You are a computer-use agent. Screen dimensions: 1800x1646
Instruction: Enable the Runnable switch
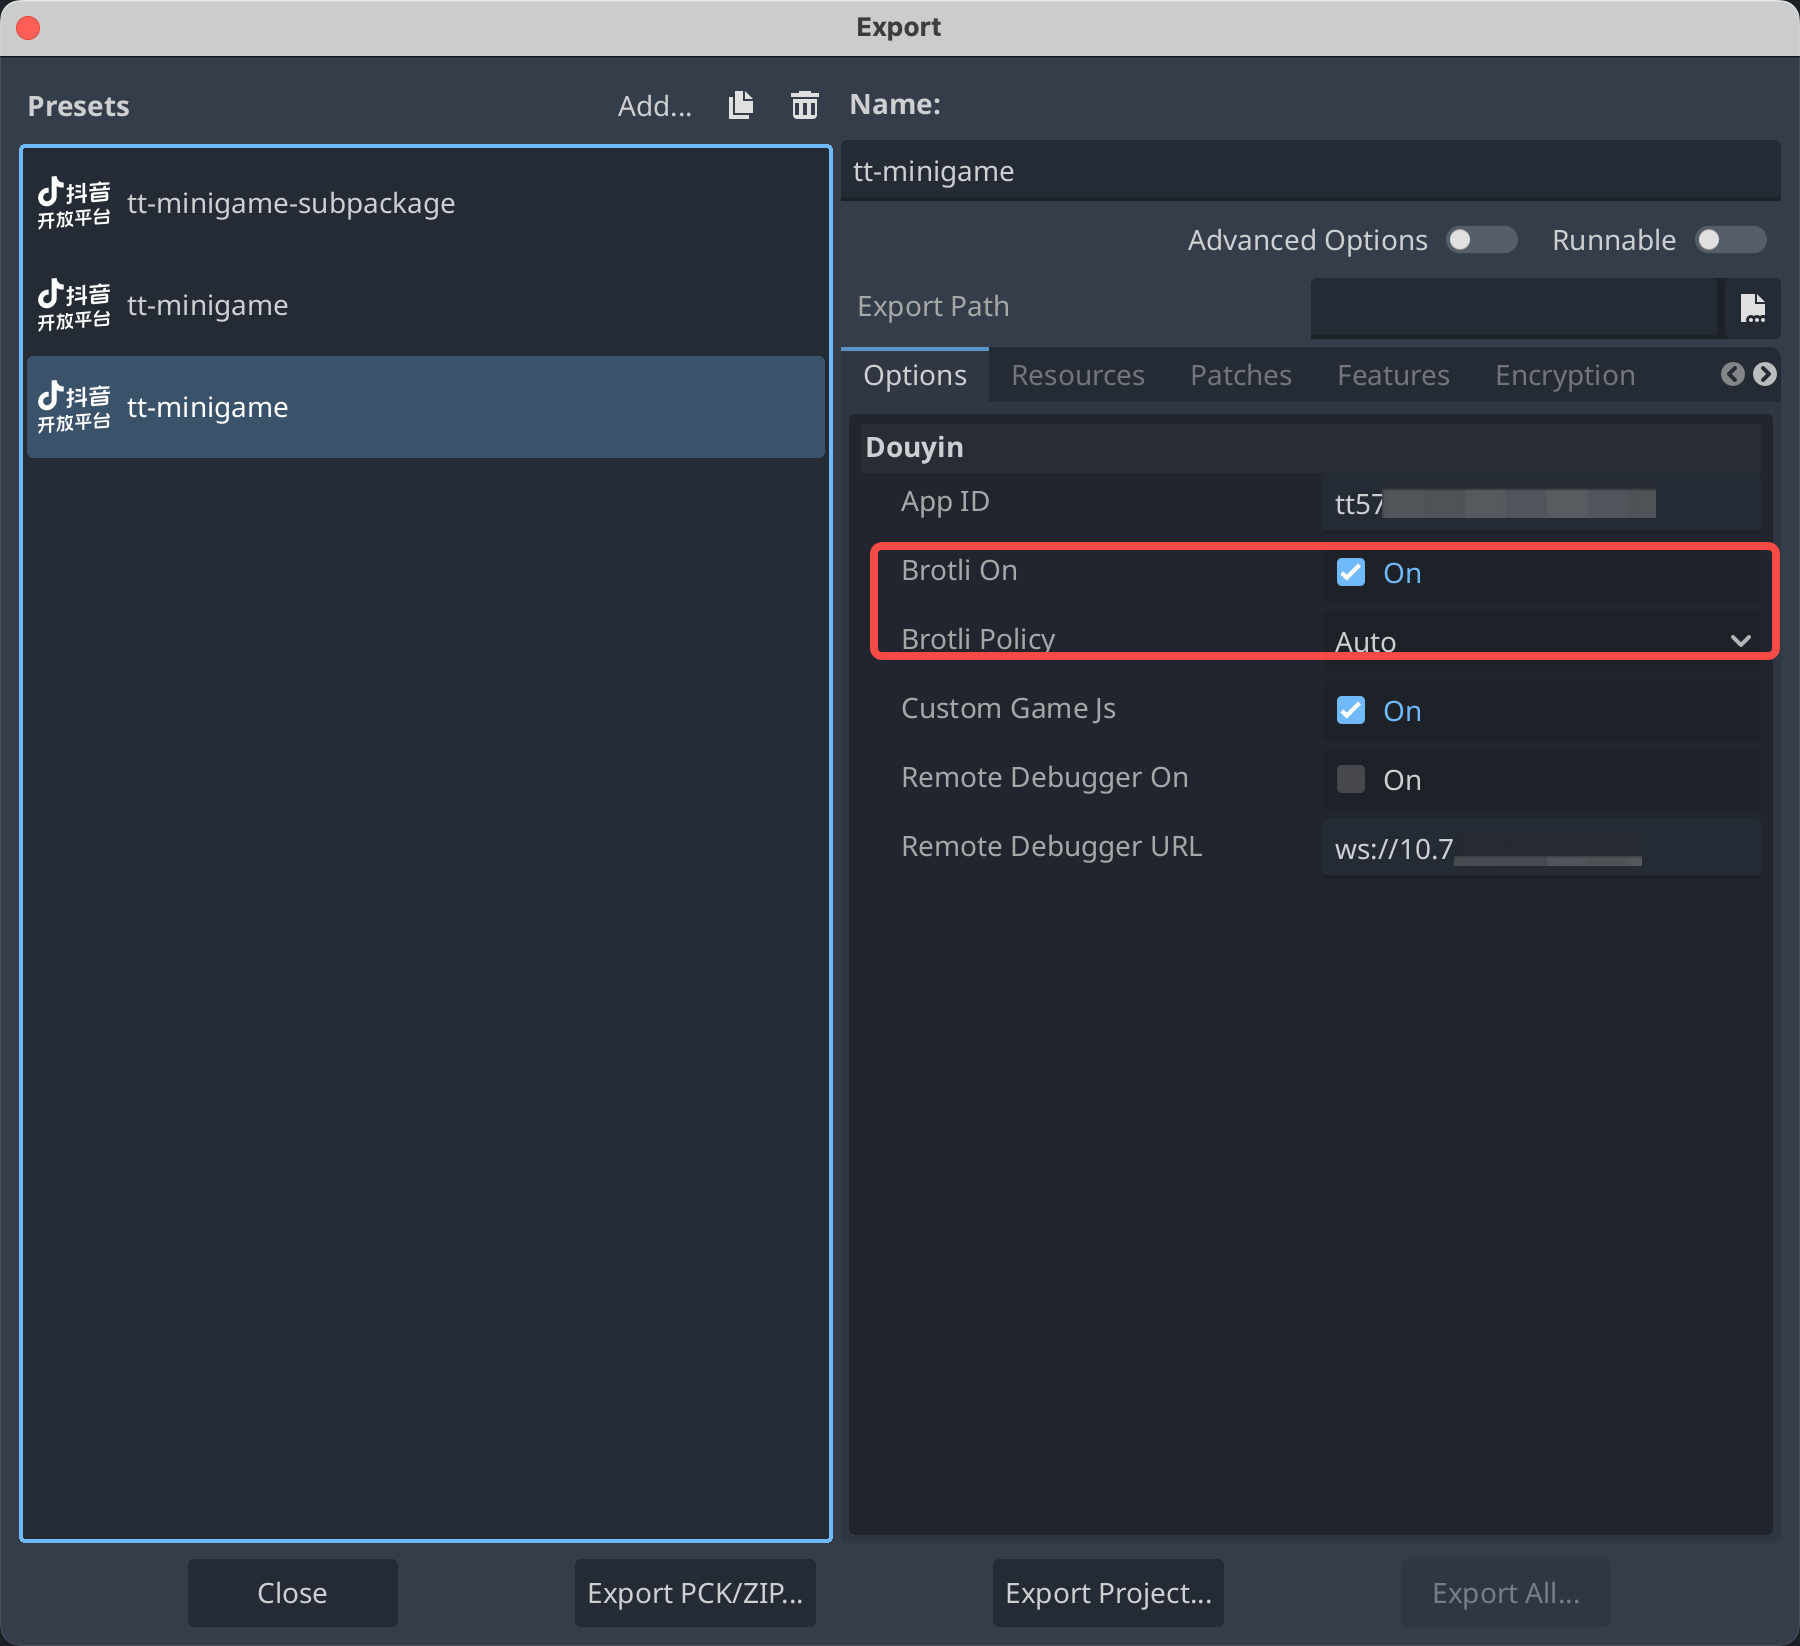(x=1730, y=240)
